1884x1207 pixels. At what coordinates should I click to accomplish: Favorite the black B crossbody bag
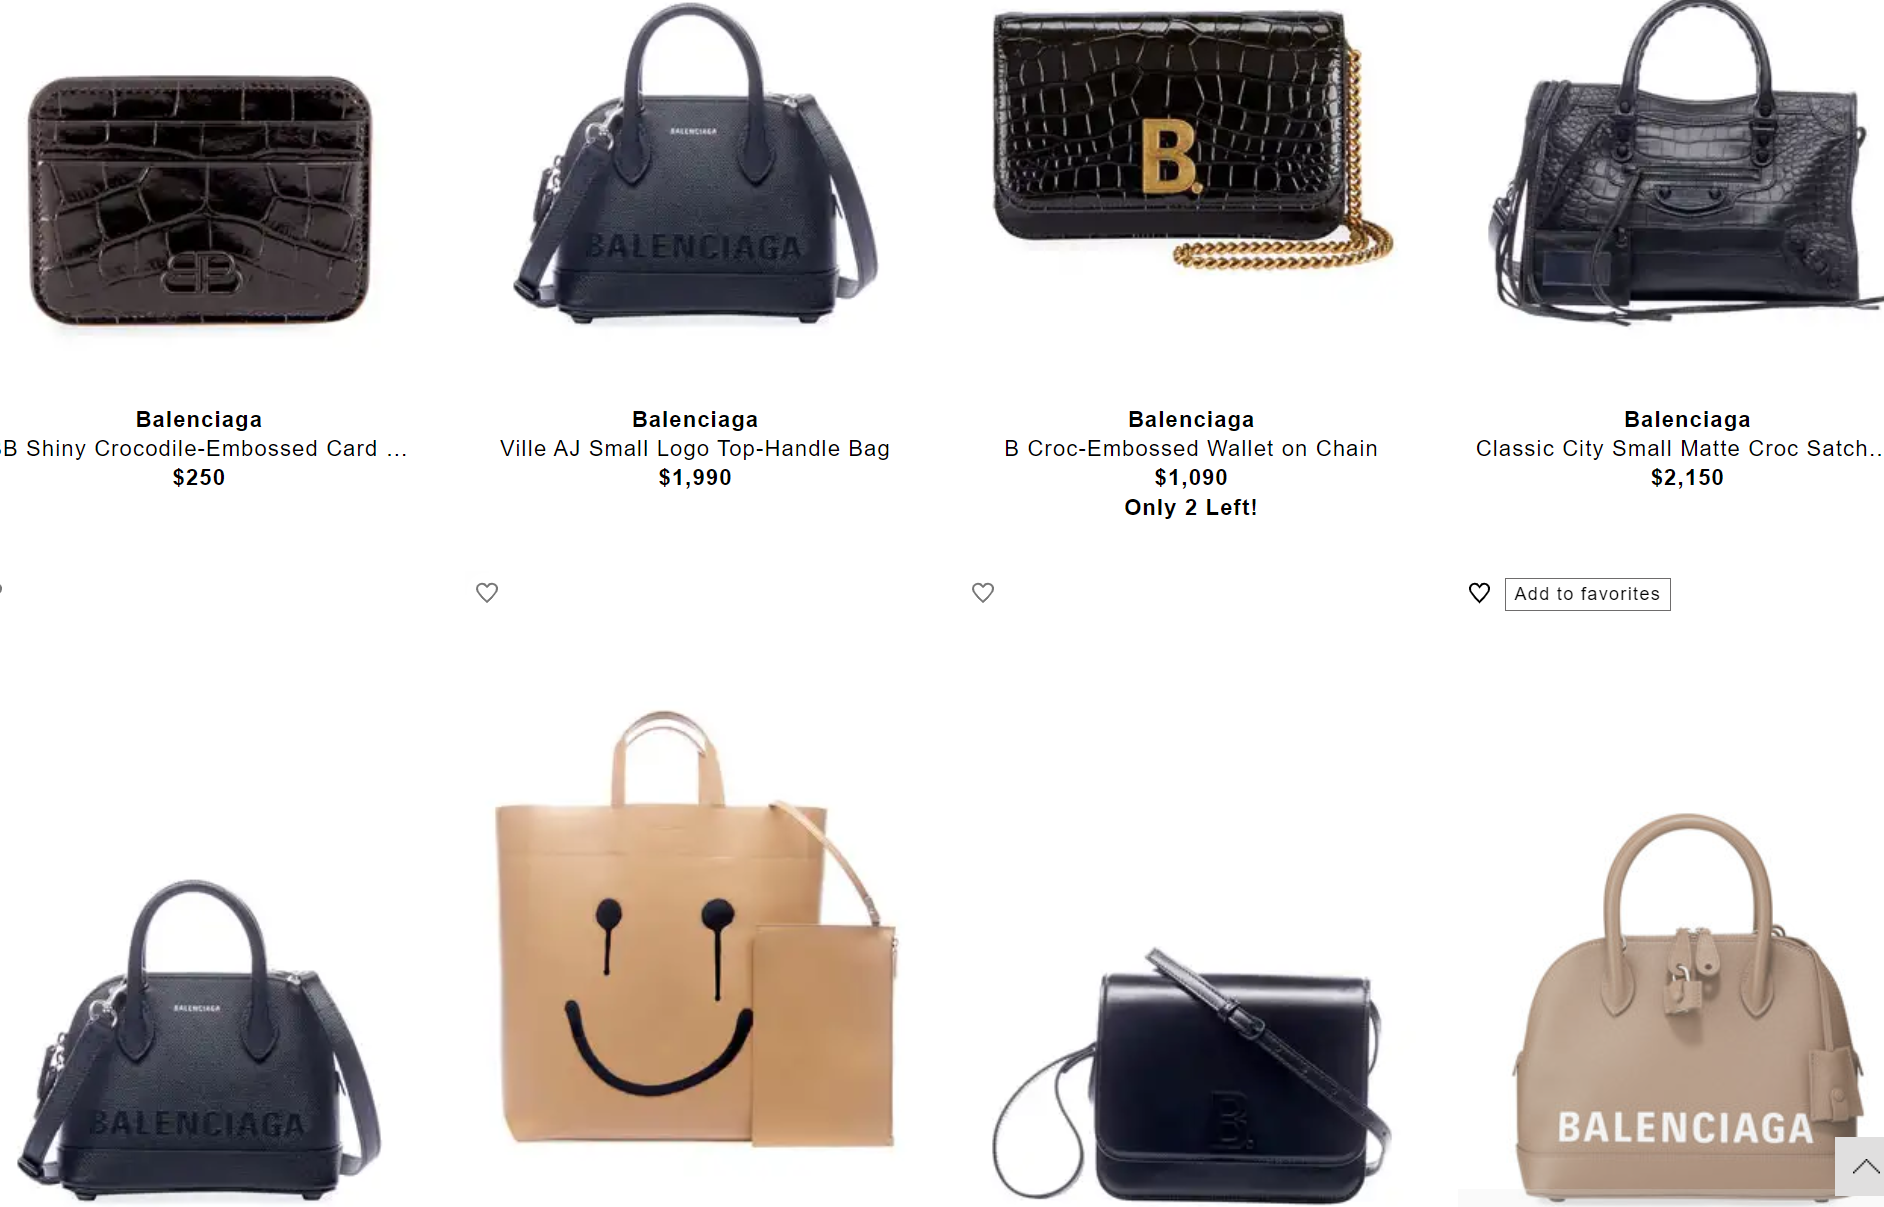point(983,593)
